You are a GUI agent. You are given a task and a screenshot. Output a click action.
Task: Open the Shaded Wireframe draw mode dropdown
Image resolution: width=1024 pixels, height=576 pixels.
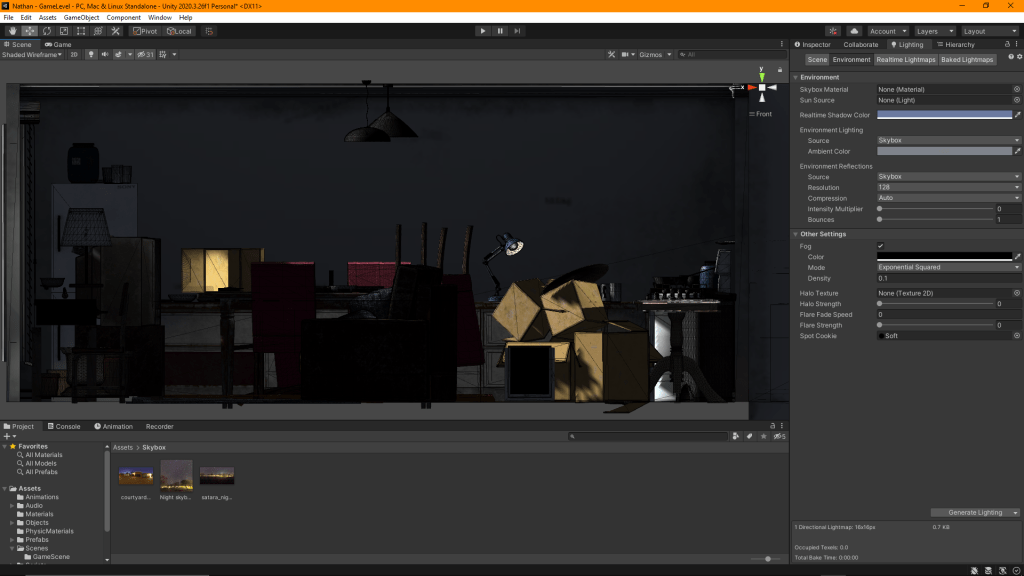pos(32,54)
